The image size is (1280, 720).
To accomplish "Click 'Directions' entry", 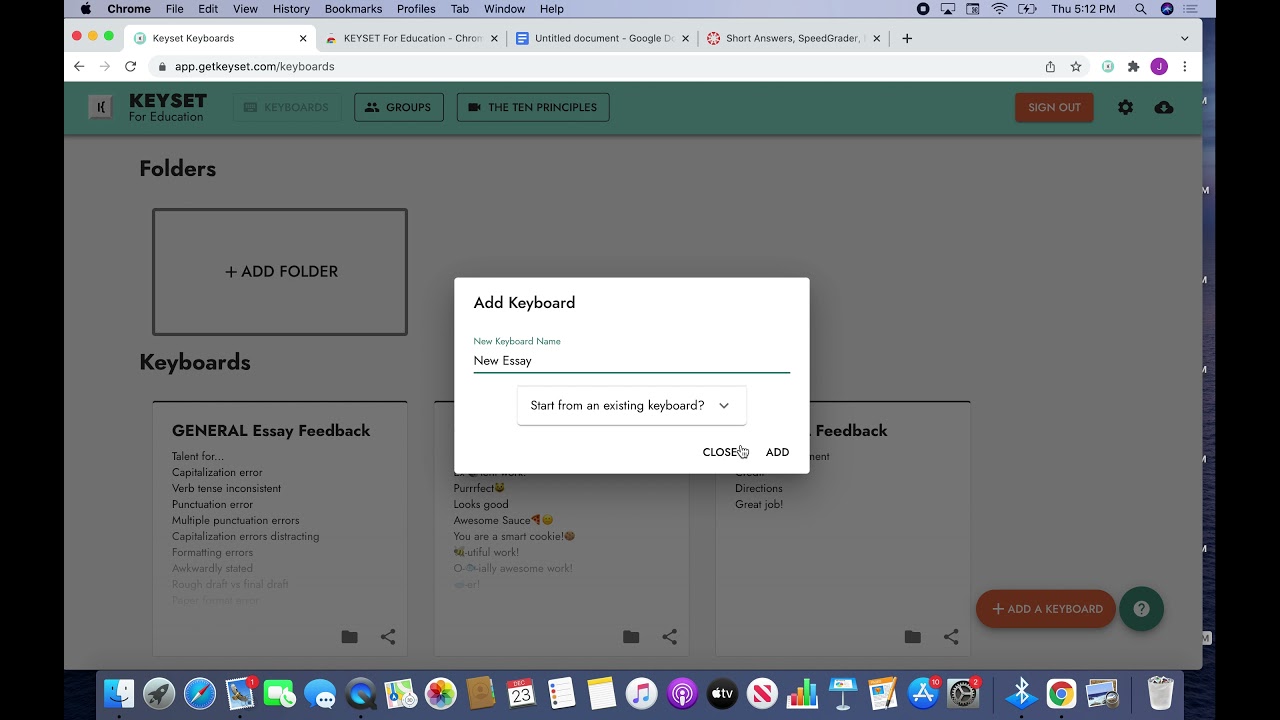I will pyautogui.click(x=759, y=488).
